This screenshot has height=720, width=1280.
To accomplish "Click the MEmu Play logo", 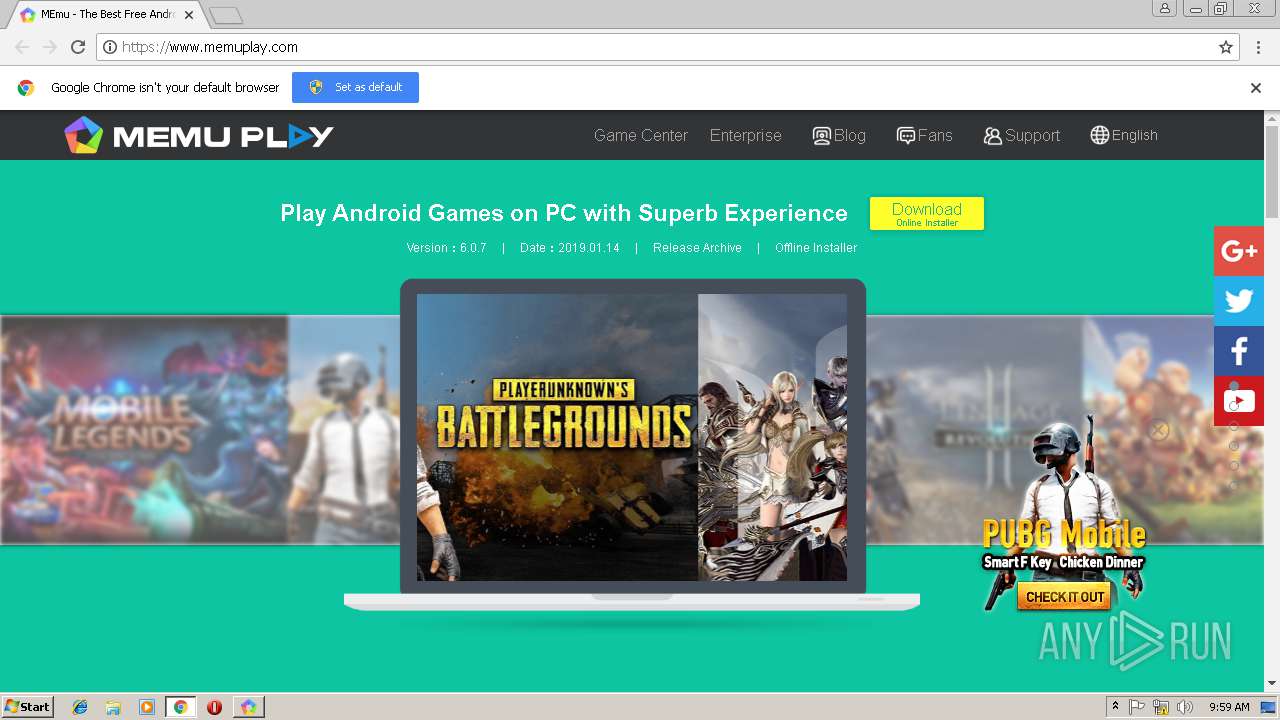I will [x=198, y=135].
